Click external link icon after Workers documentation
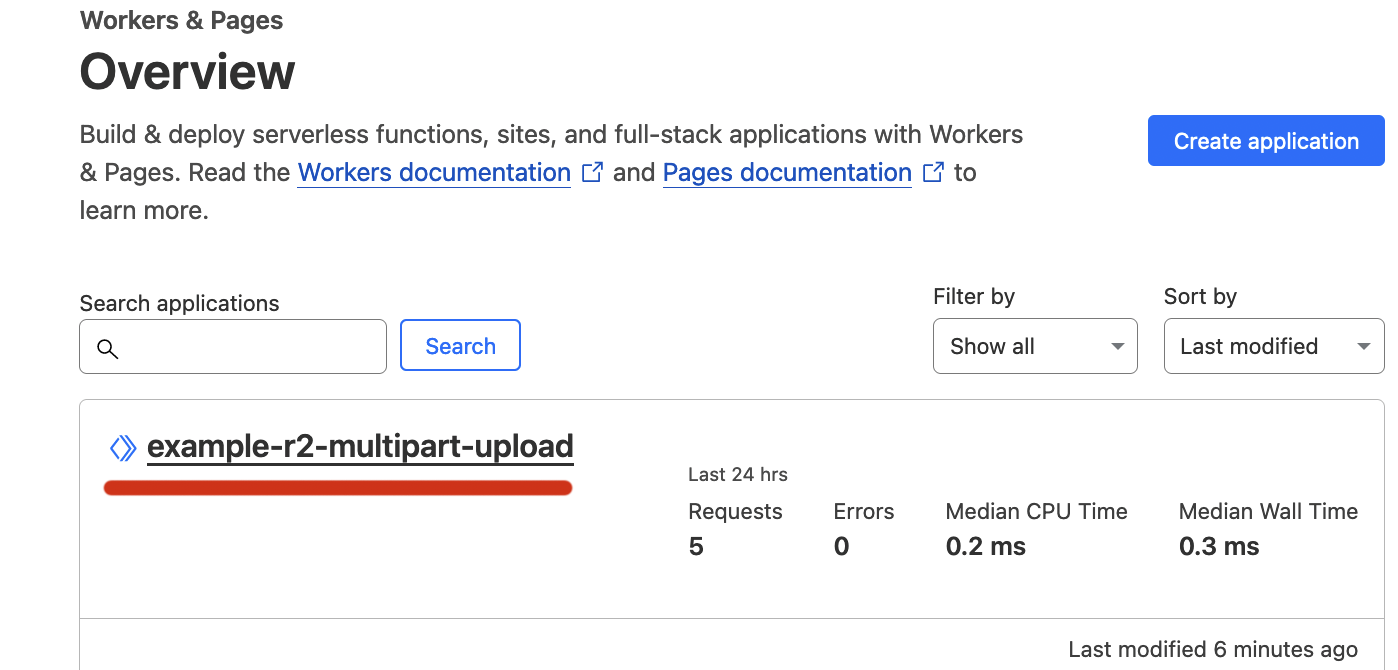1398x670 pixels. pos(592,172)
